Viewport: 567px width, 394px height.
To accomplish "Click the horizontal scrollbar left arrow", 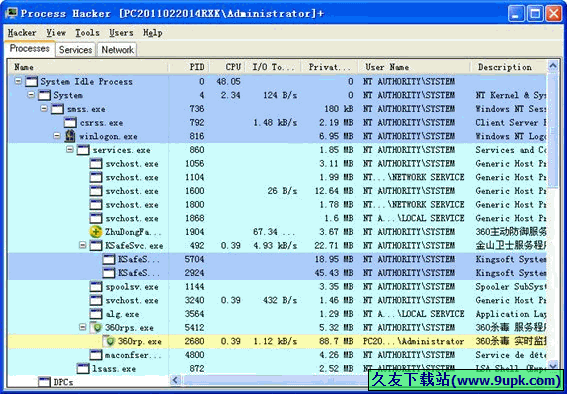I will 175,380.
